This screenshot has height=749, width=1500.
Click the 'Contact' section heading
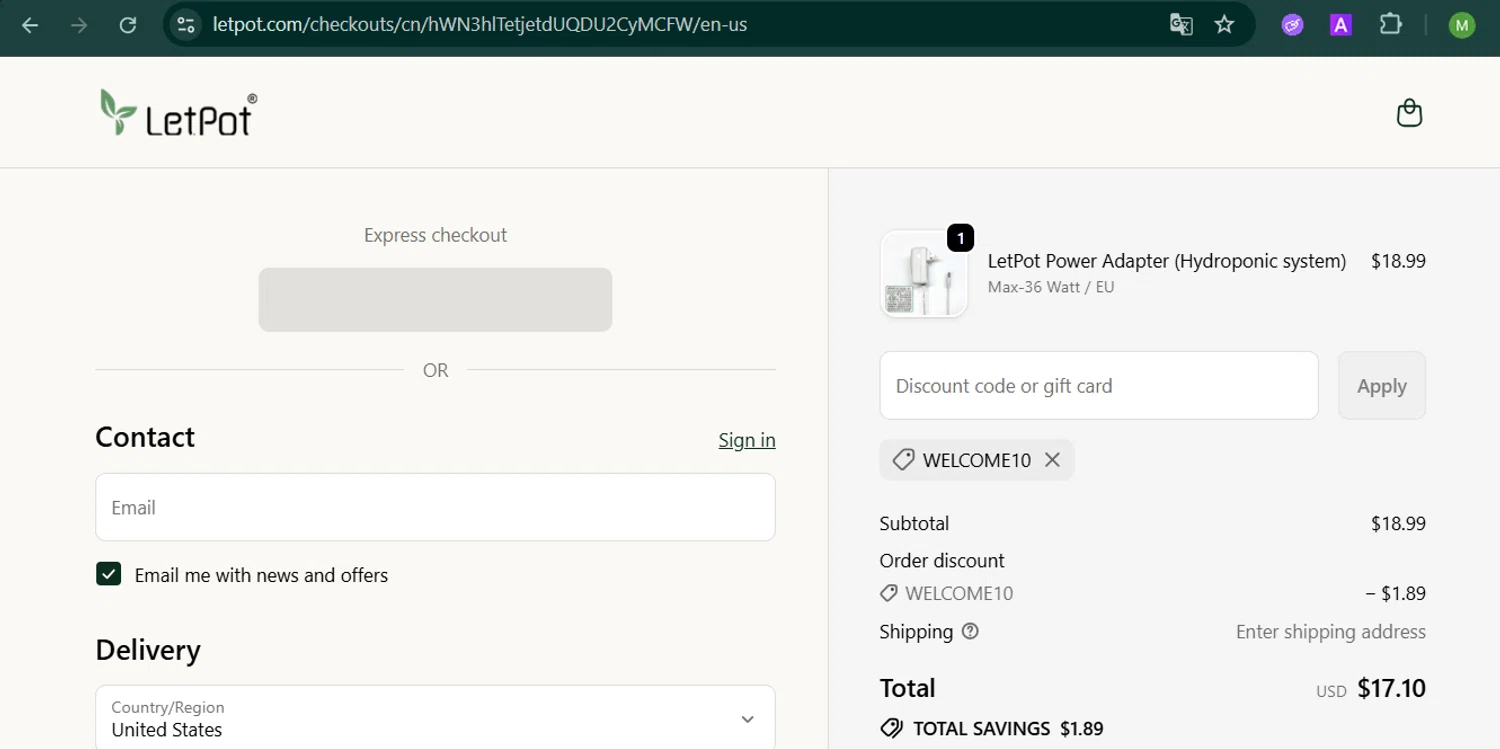coord(145,437)
